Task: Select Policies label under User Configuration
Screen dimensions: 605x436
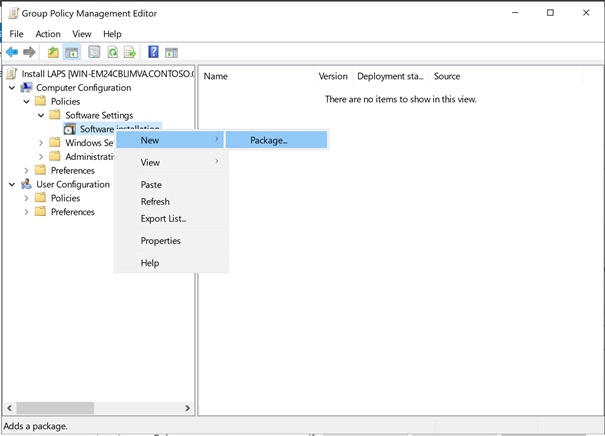Action: pos(66,198)
